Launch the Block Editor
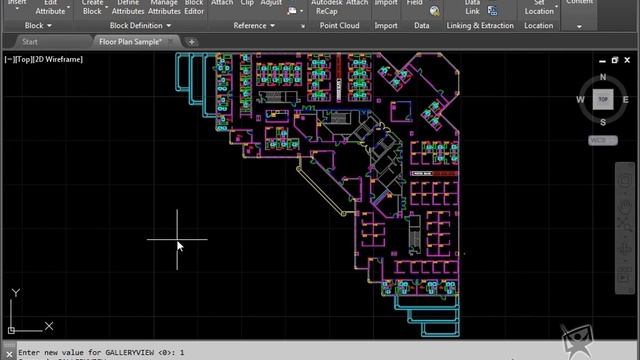Viewport: 640px width, 360px height. (194, 7)
